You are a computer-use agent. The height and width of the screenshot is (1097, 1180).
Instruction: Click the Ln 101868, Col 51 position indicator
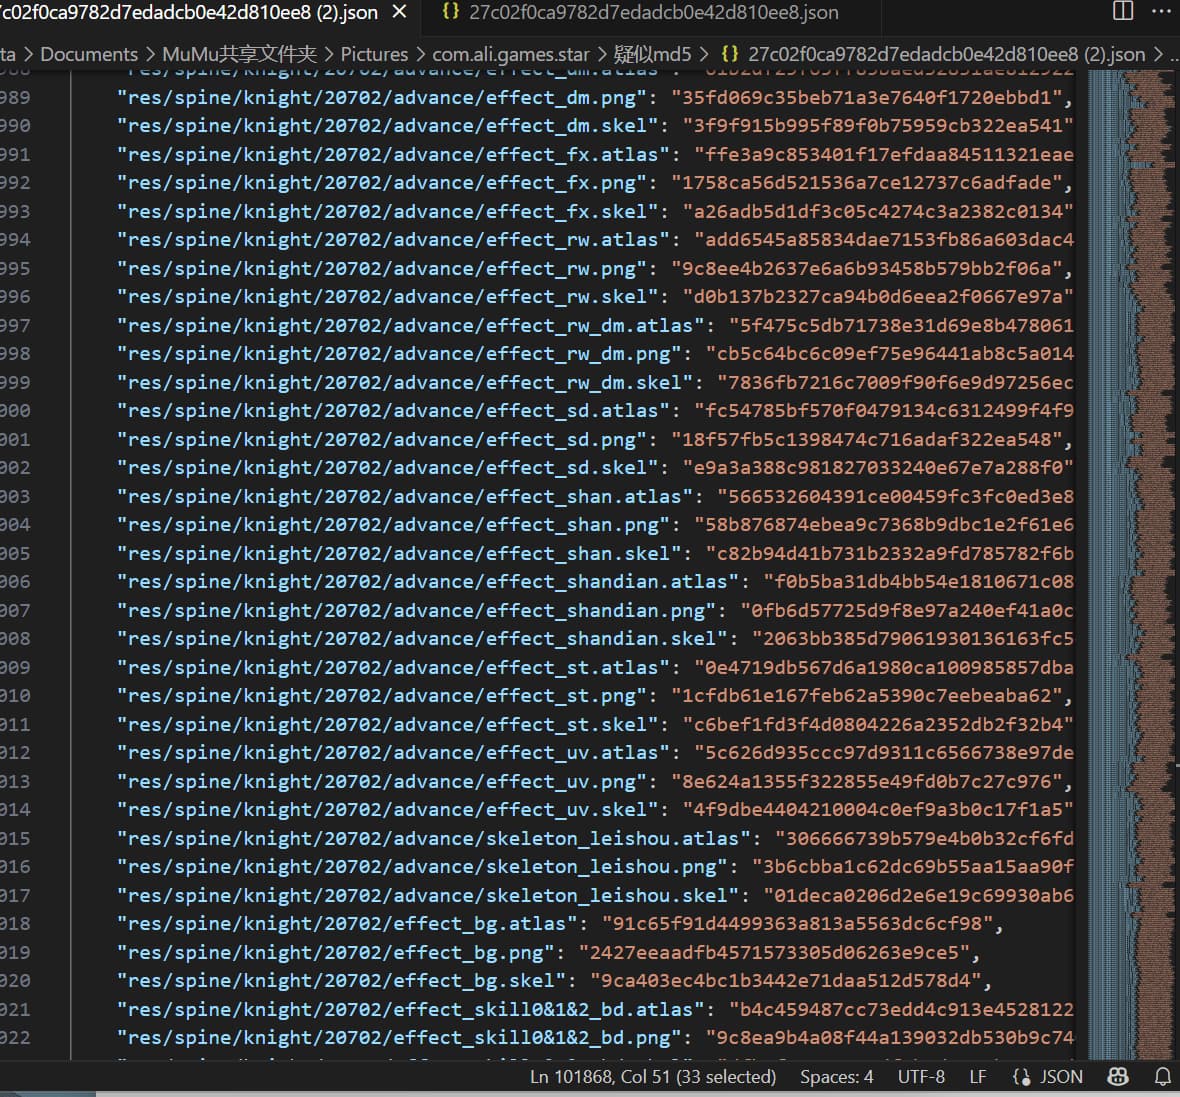652,1076
